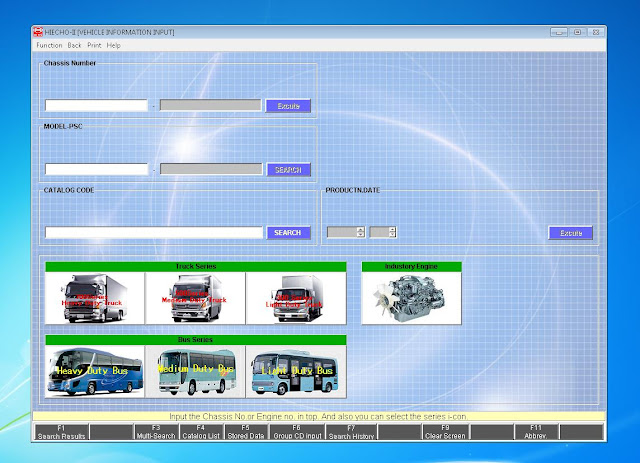Screen dimensions: 640x463
Task: Click Excute button in PRODUCTN.DATE section
Action: tap(571, 233)
